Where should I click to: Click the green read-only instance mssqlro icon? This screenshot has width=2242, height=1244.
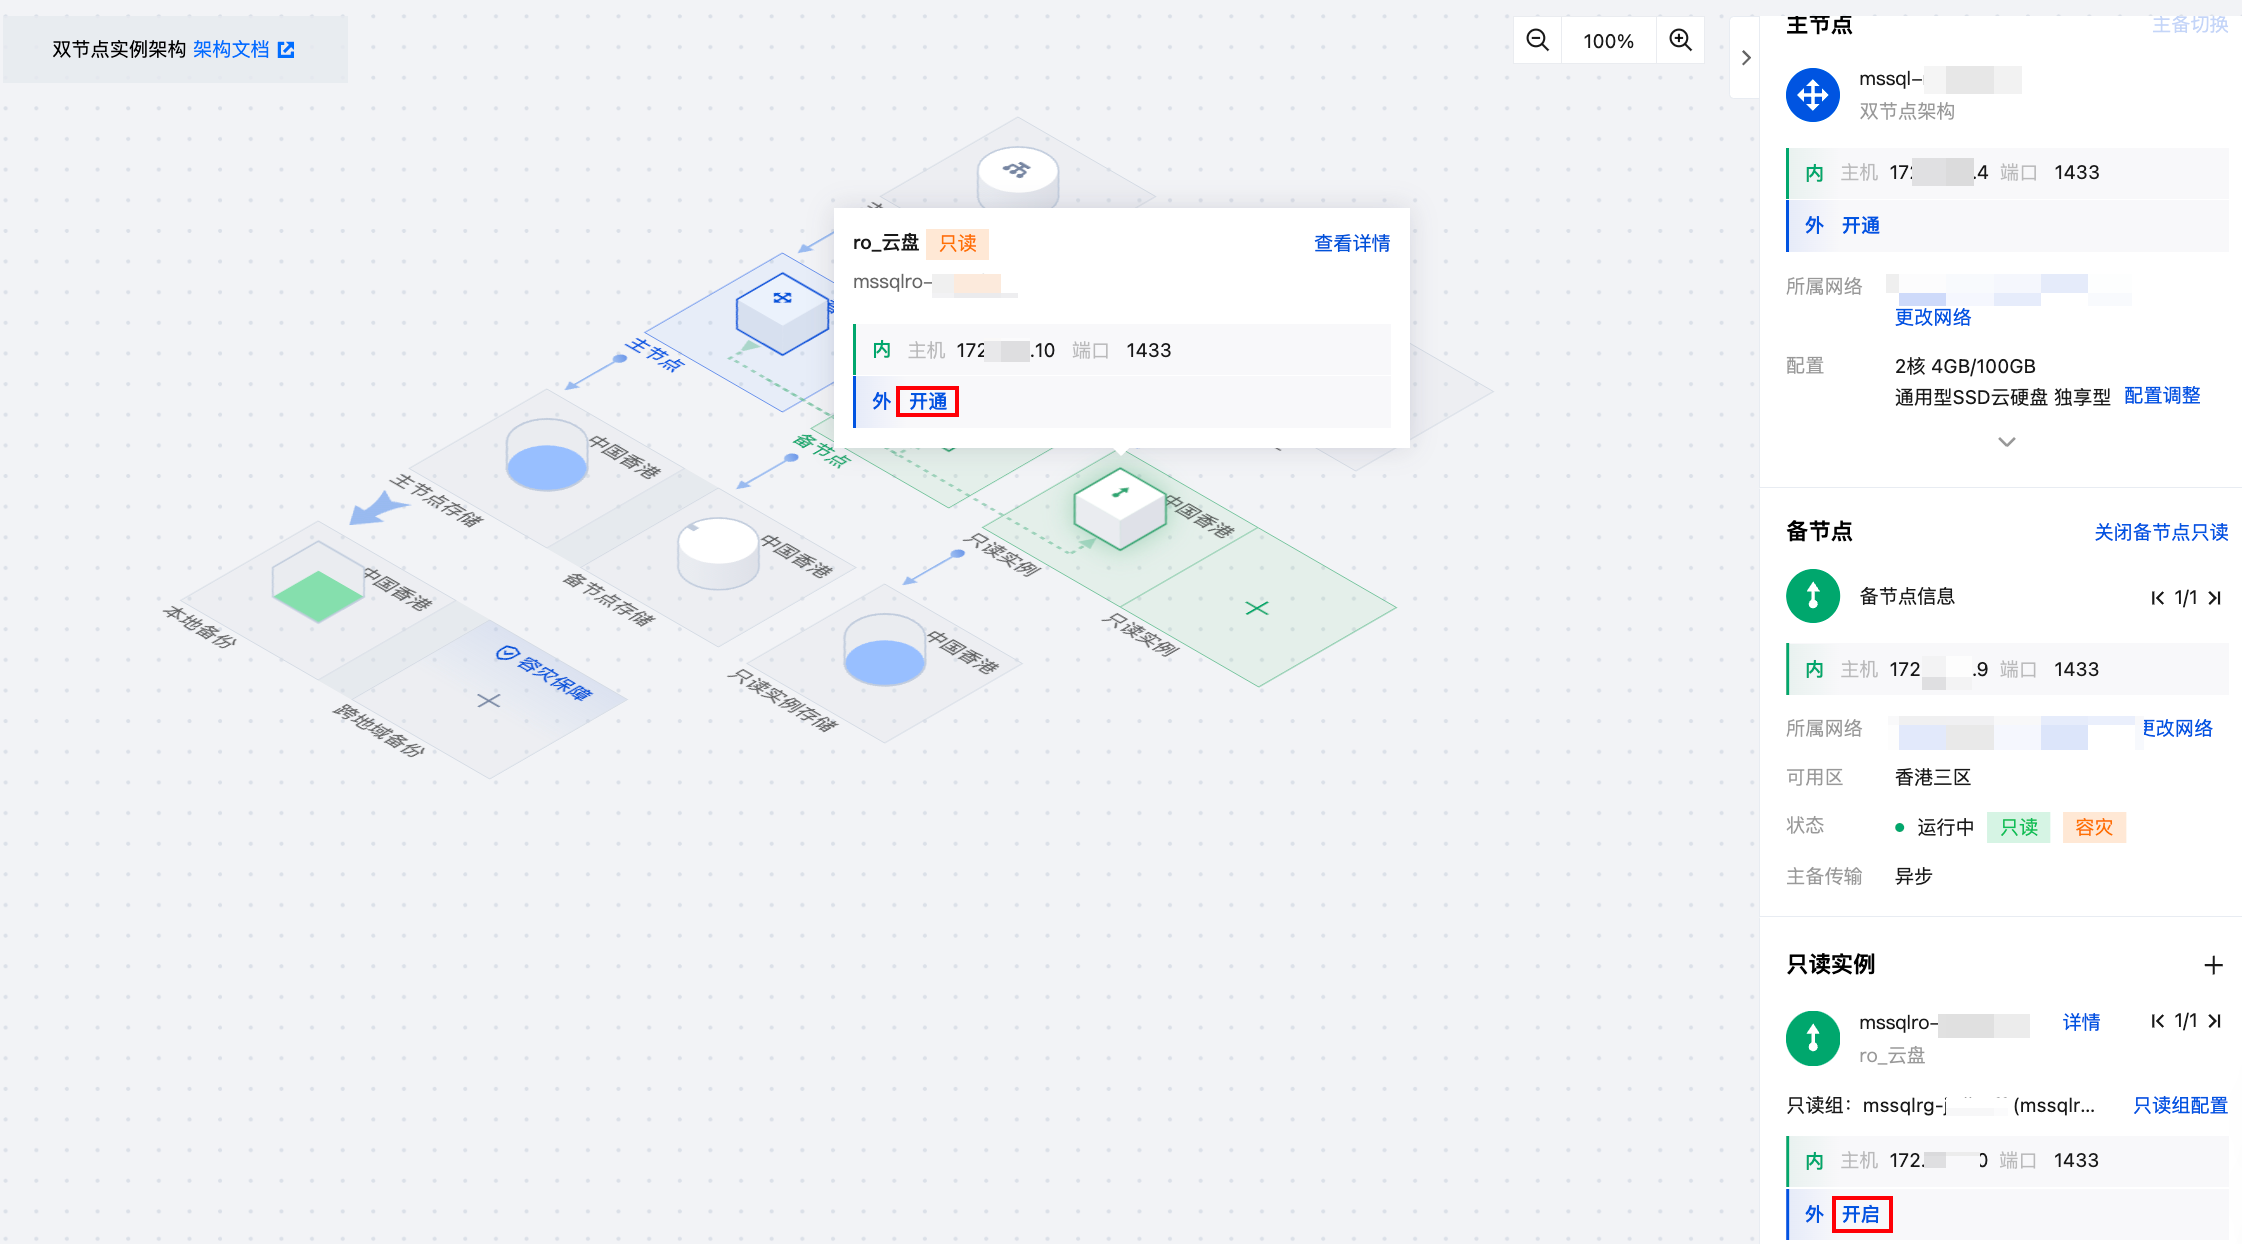[x=1812, y=1038]
